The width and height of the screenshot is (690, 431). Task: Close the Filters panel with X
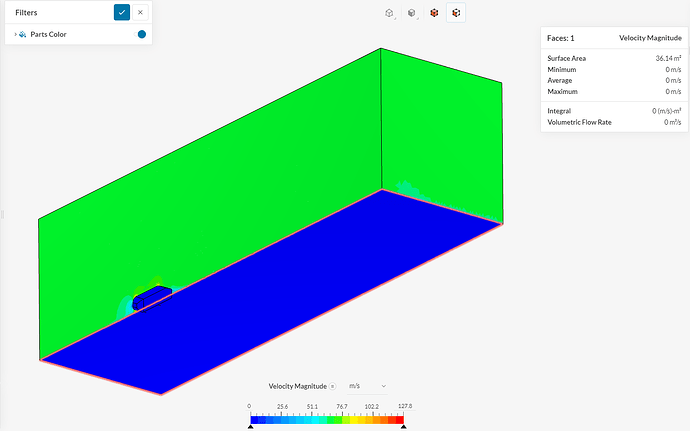tap(140, 12)
